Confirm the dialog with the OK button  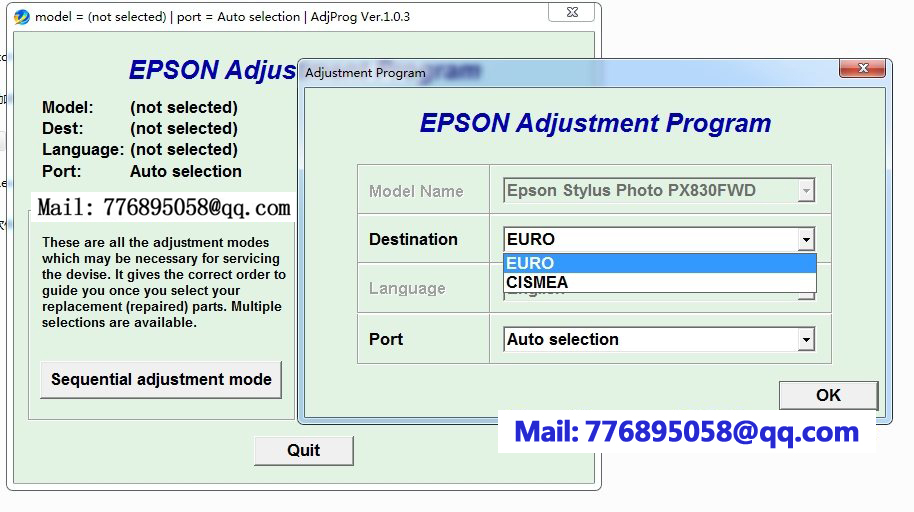click(828, 395)
